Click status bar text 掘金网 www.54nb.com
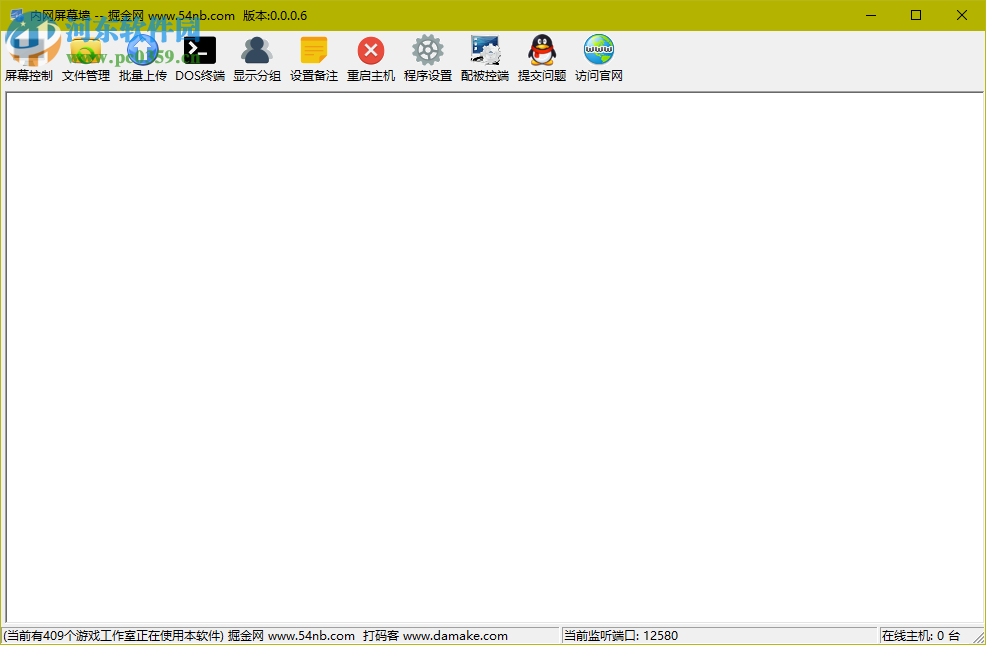986x645 pixels. coord(291,636)
